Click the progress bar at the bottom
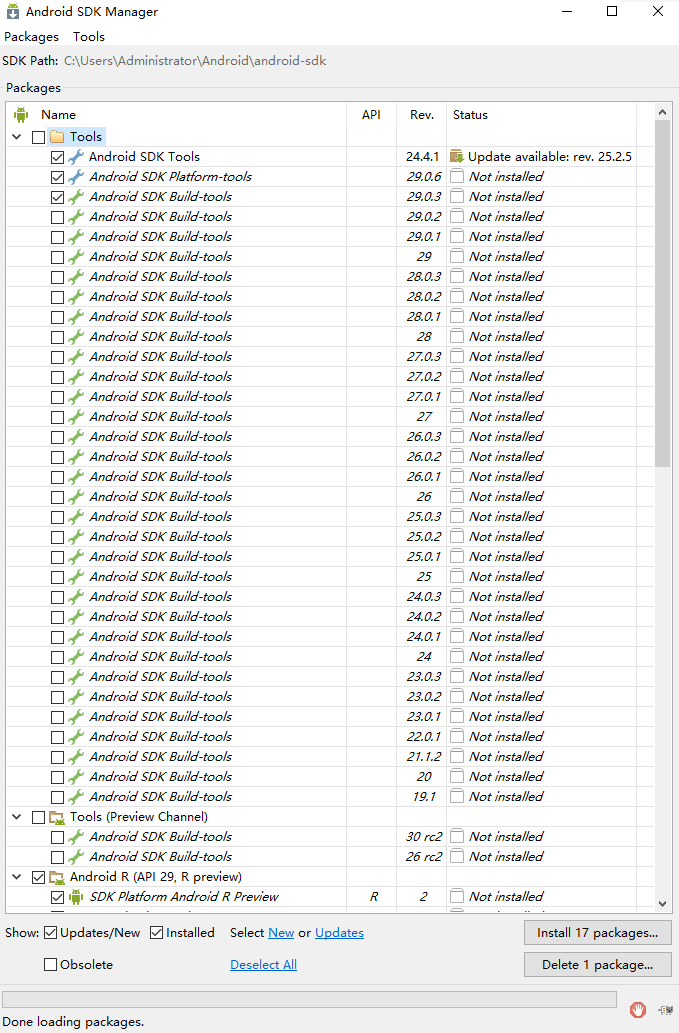679x1033 pixels. (x=310, y=999)
